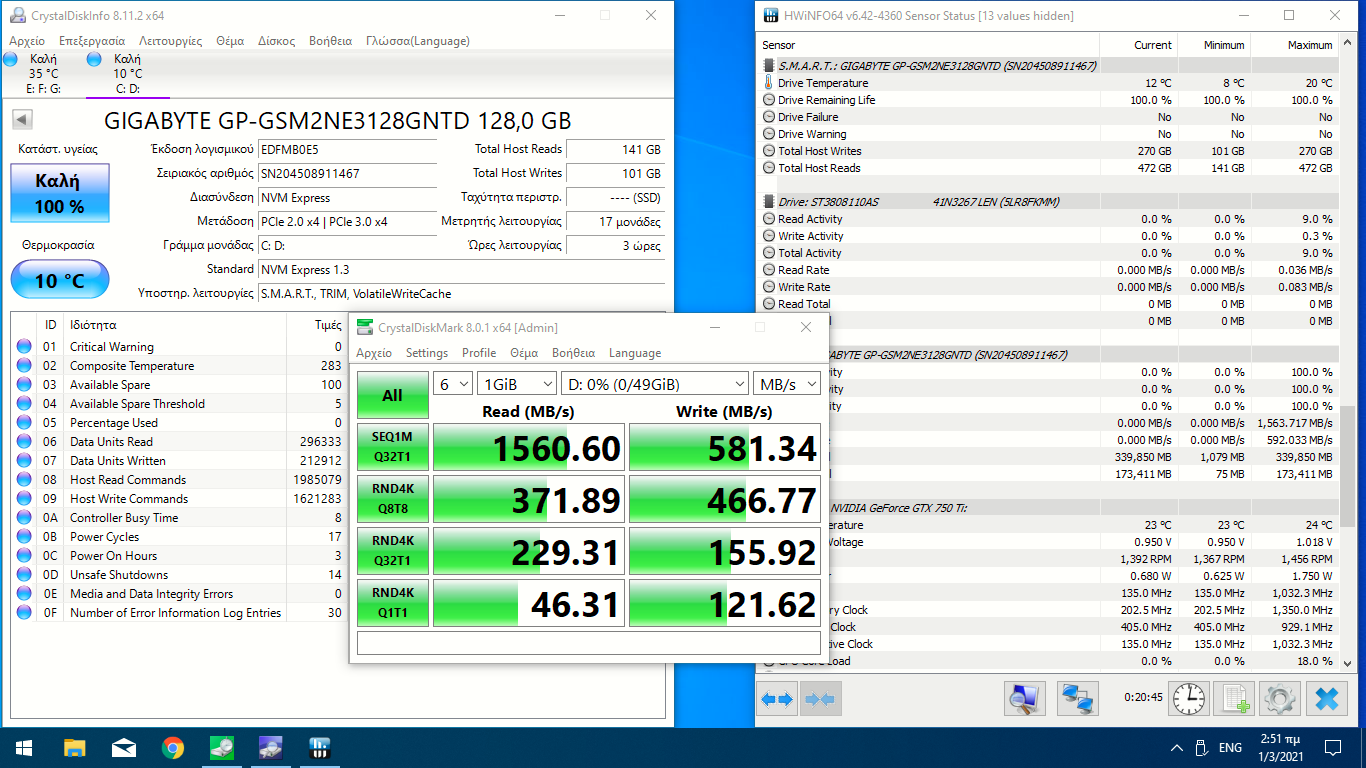Open the Action Center notifications icon
The height and width of the screenshot is (768, 1366).
(1332, 747)
